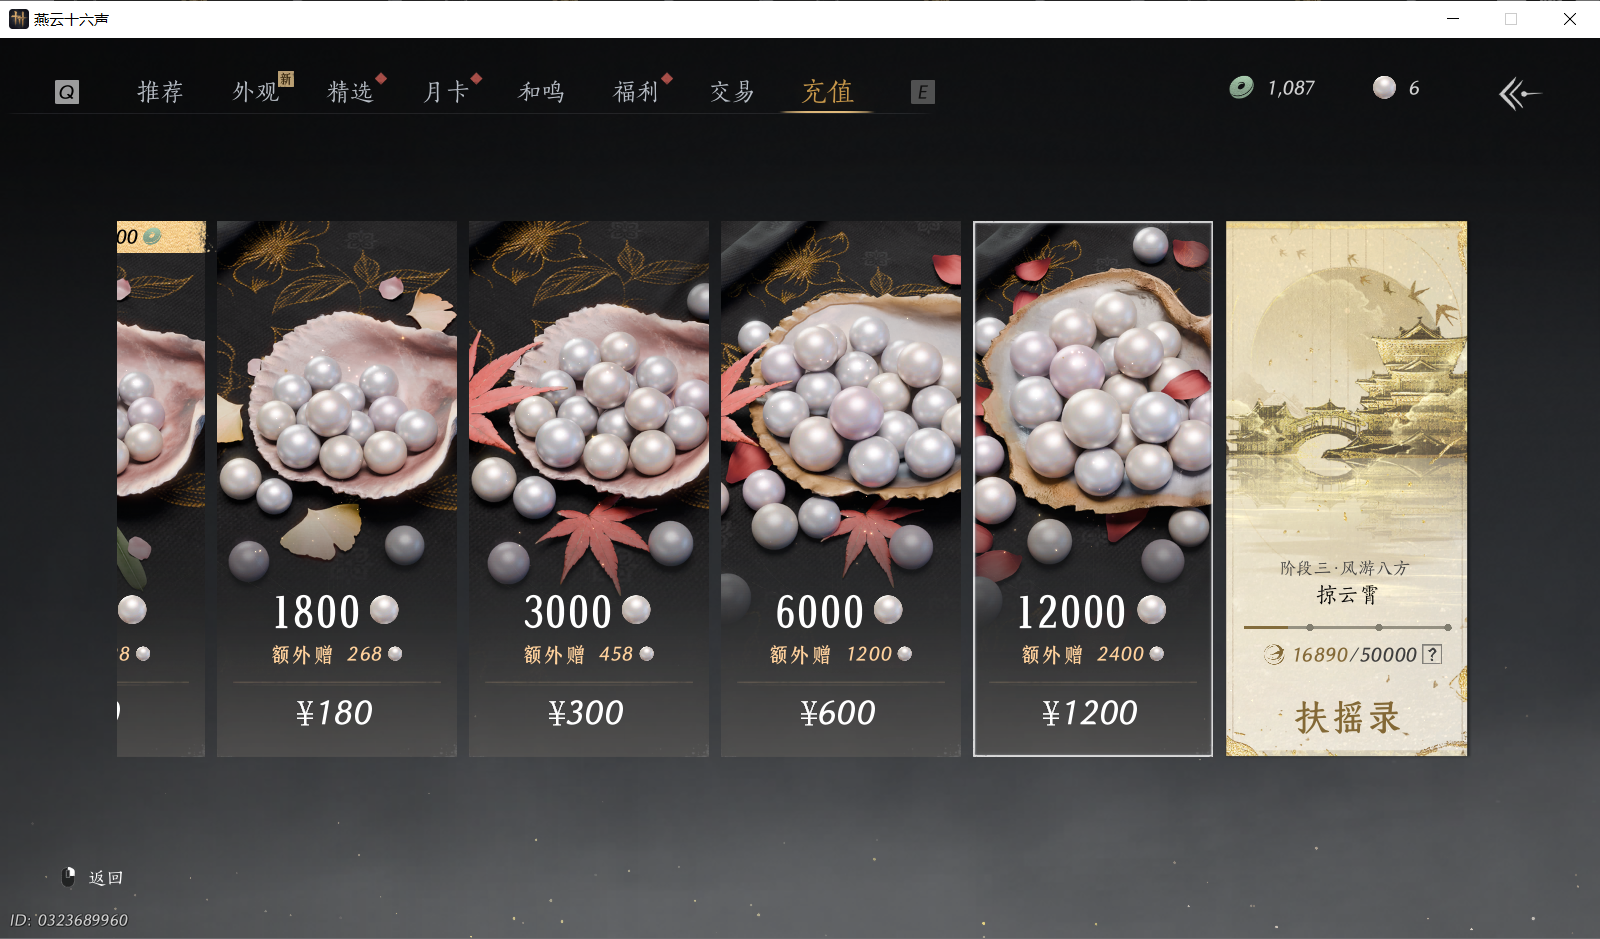Open the 扶摇录 reward card
Image resolution: width=1600 pixels, height=939 pixels.
point(1347,489)
